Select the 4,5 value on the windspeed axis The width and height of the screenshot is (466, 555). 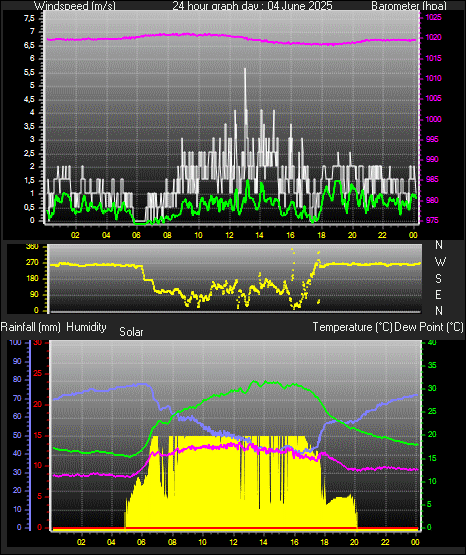29,99
